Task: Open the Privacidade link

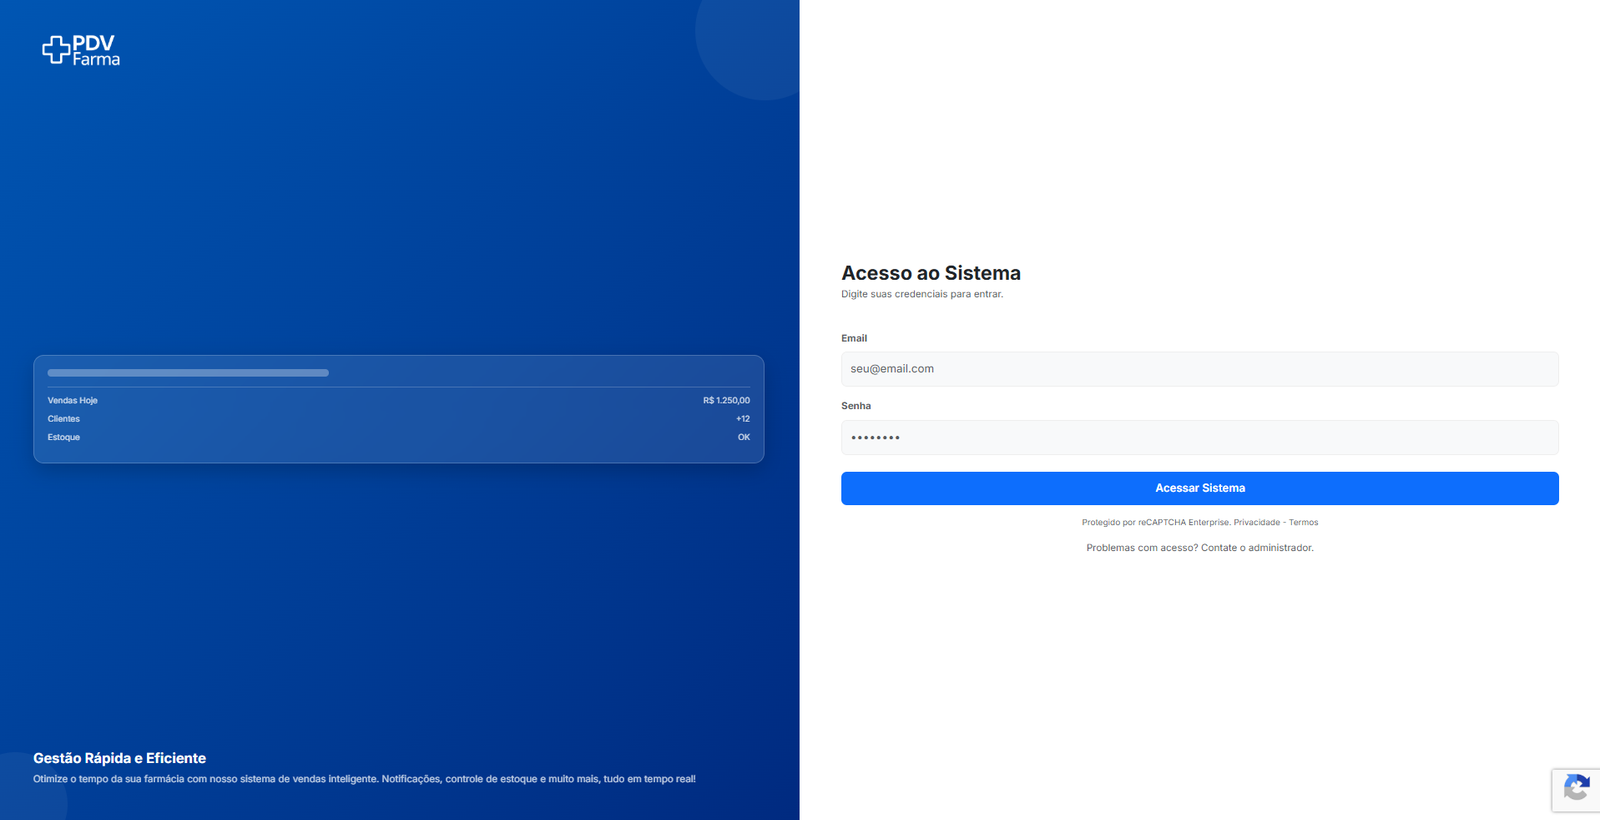Action: [1256, 523]
